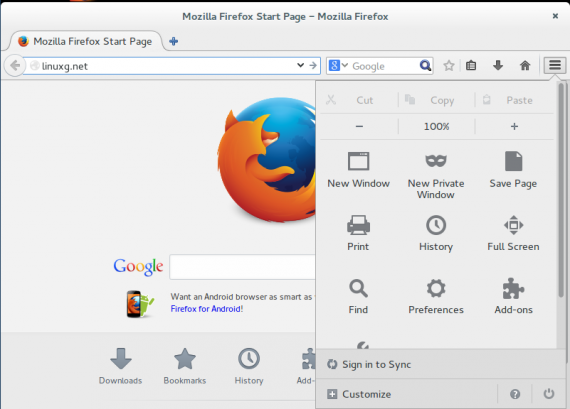570x409 pixels.
Task: Open the downloads arrow in toolbar
Action: coord(498,66)
